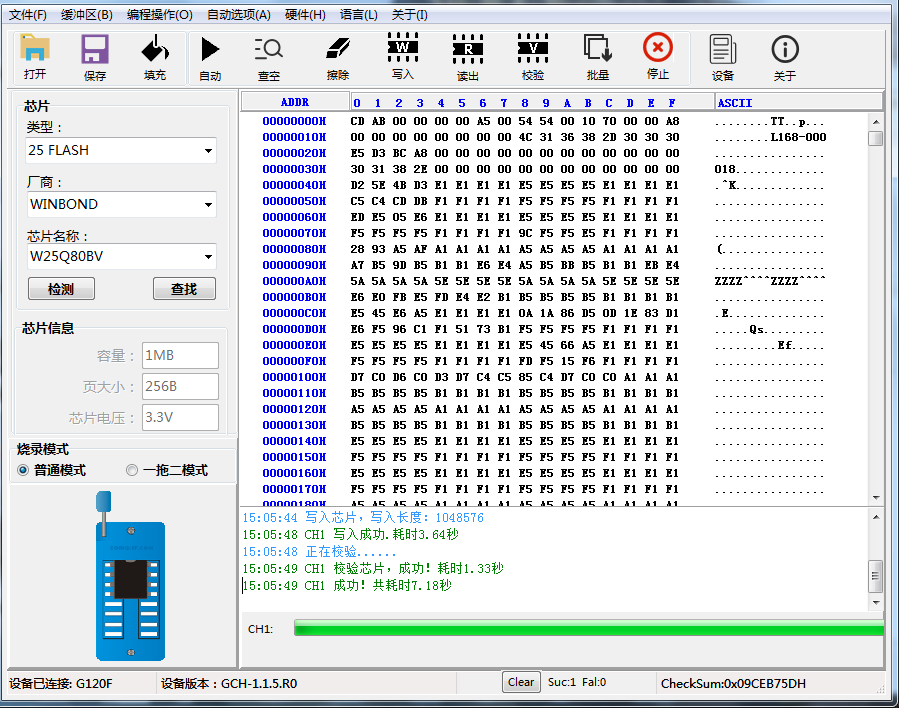Open the 批量 (Batch) toolbar icon
Image resolution: width=899 pixels, height=708 pixels.
click(x=598, y=48)
